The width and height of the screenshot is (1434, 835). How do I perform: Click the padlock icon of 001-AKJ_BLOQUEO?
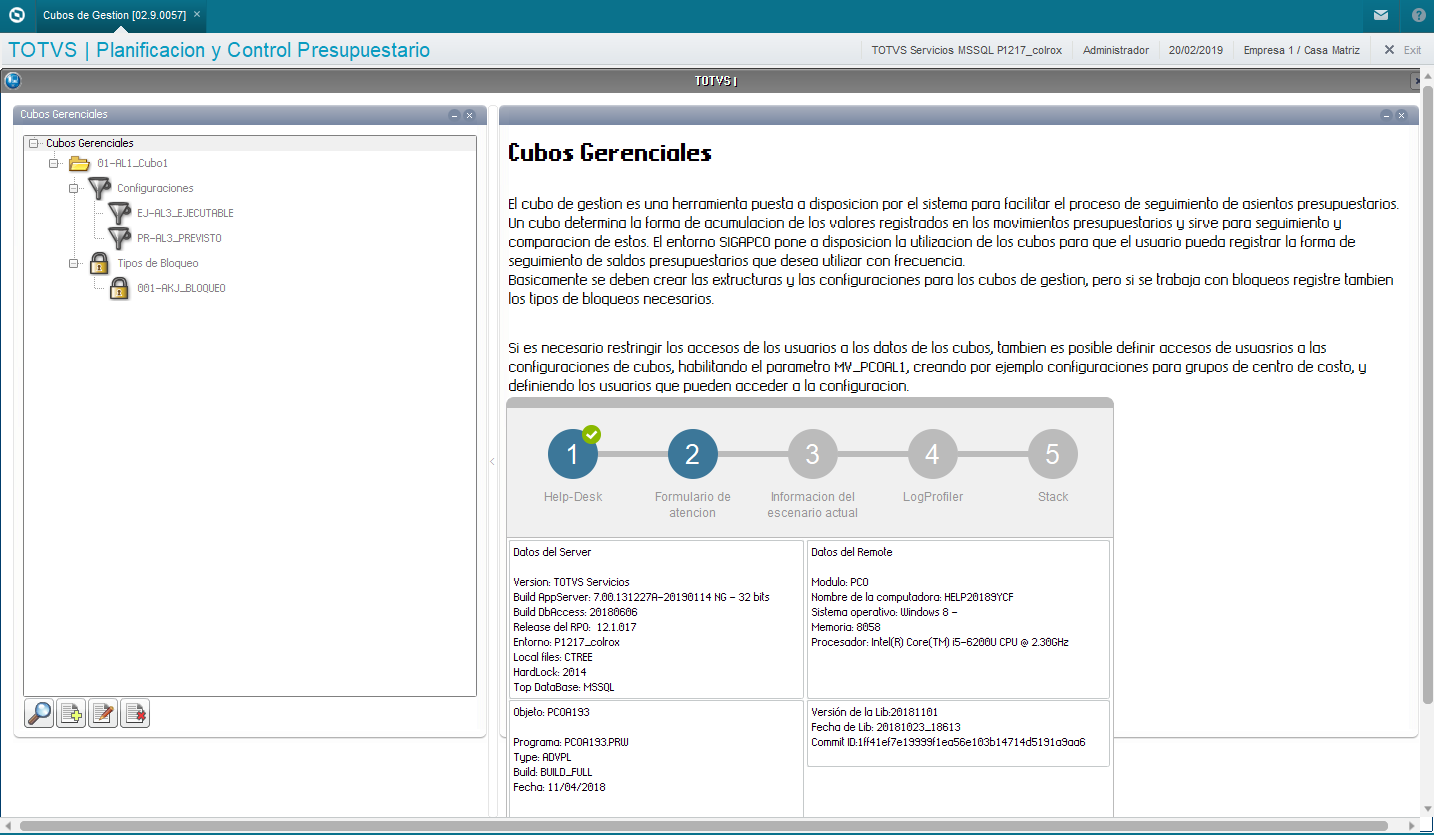click(119, 288)
